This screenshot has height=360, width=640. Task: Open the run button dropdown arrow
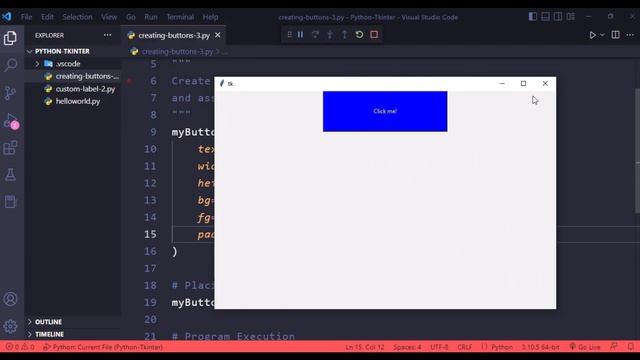point(602,36)
